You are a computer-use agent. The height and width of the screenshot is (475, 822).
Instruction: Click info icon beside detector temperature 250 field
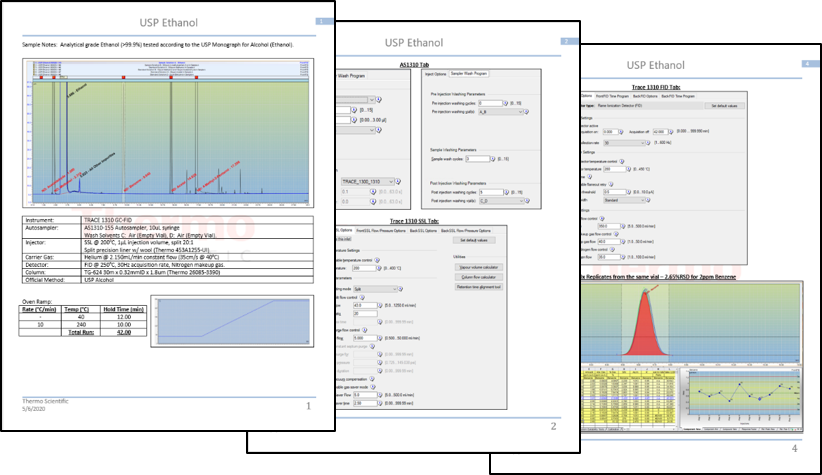click(x=628, y=169)
